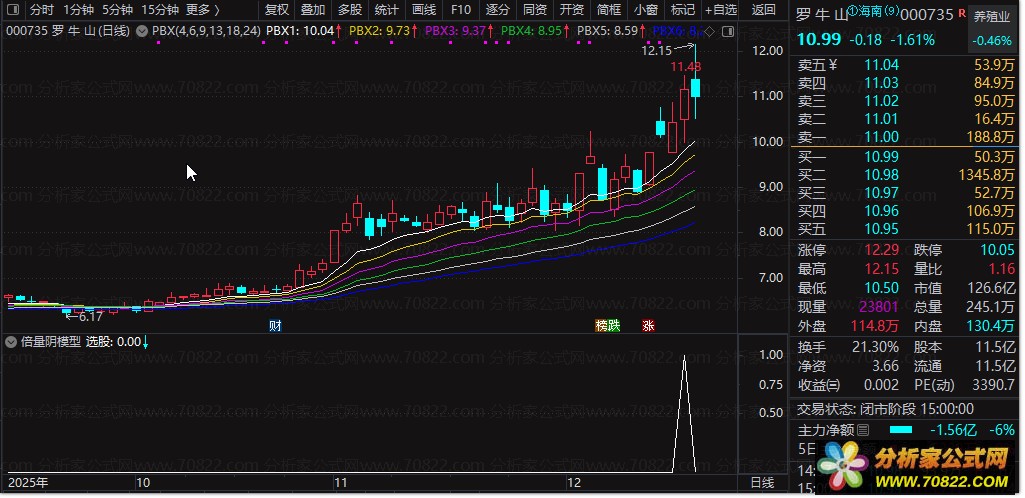Click the 涨 marker on the chart

648,325
